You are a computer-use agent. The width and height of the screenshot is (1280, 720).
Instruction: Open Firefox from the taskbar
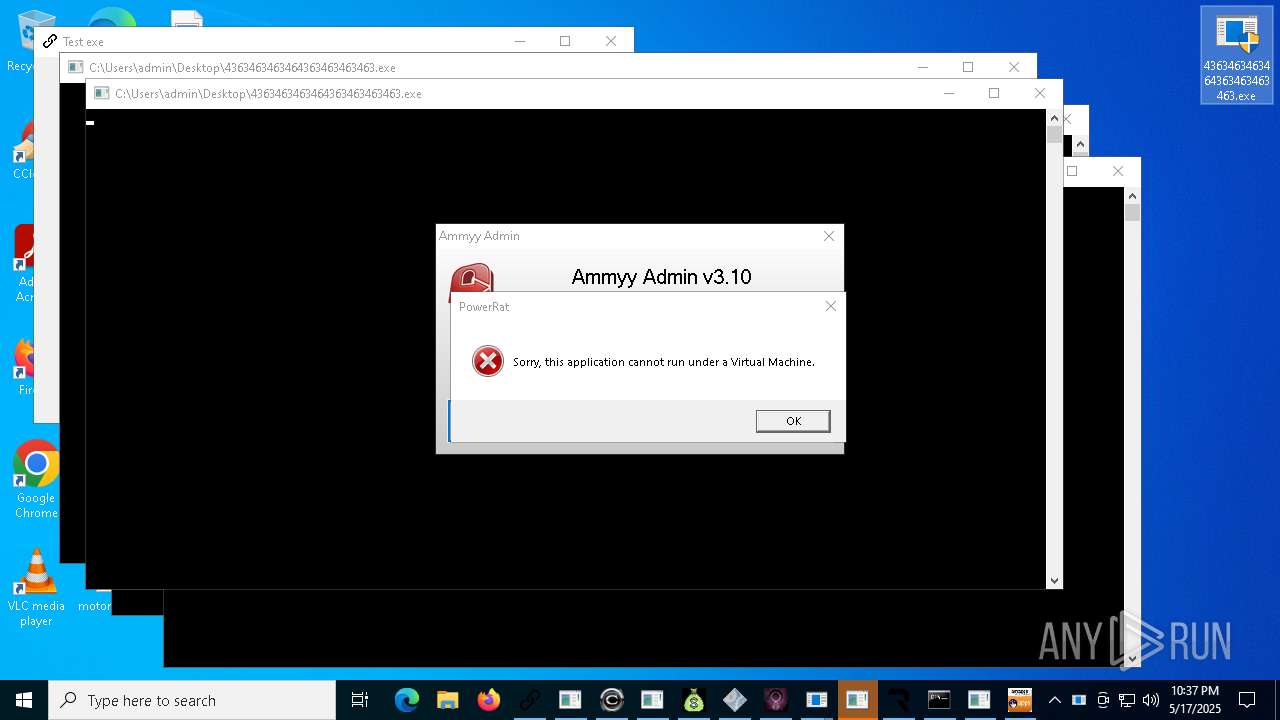pyautogui.click(x=488, y=700)
